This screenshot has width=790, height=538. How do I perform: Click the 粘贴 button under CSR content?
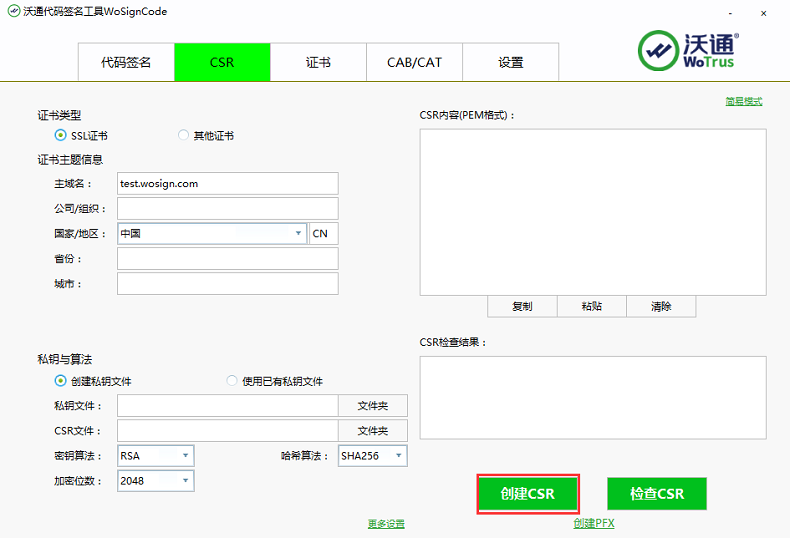click(x=591, y=307)
